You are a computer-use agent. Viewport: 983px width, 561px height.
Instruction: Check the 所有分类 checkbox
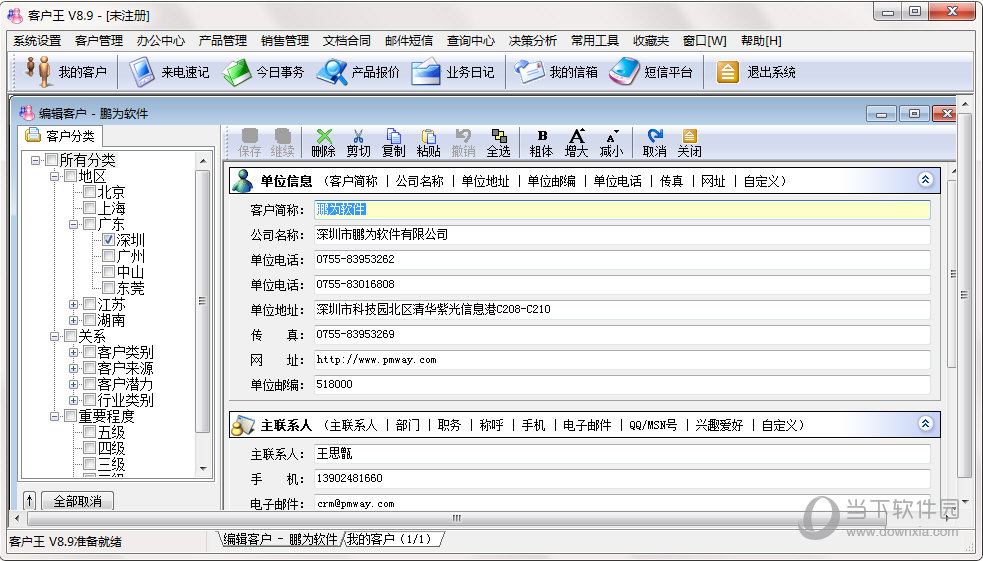pyautogui.click(x=52, y=160)
